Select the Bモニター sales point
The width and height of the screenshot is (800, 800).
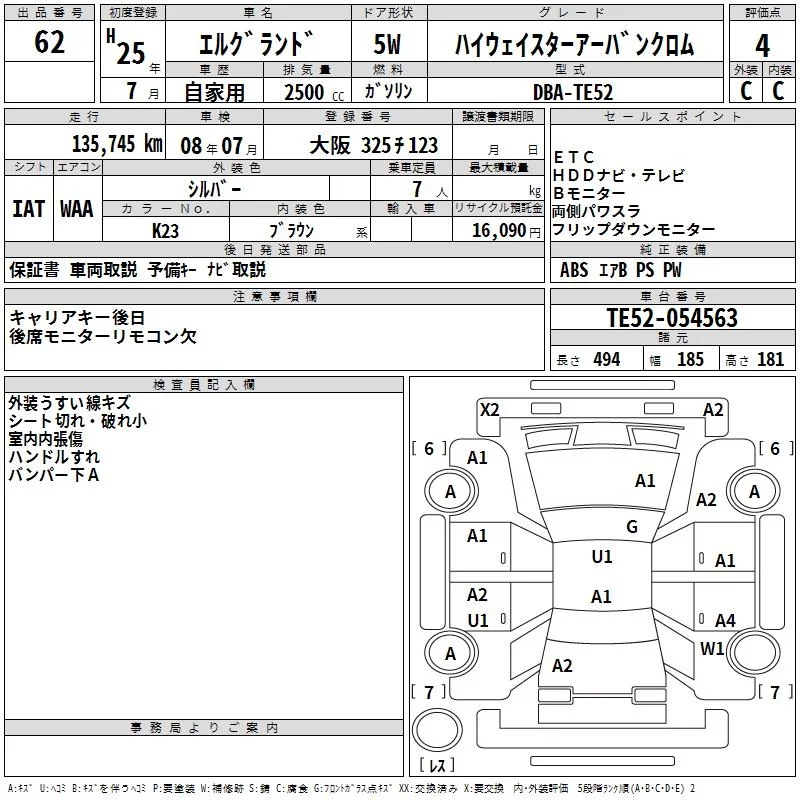(589, 193)
